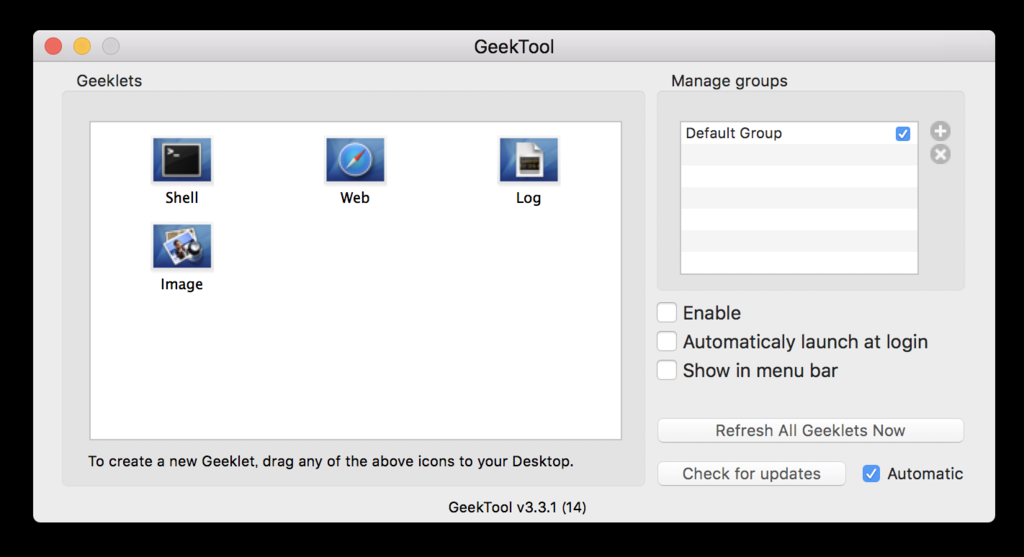The image size is (1024, 557).
Task: Tick the Enable checkbox
Action: coord(666,313)
